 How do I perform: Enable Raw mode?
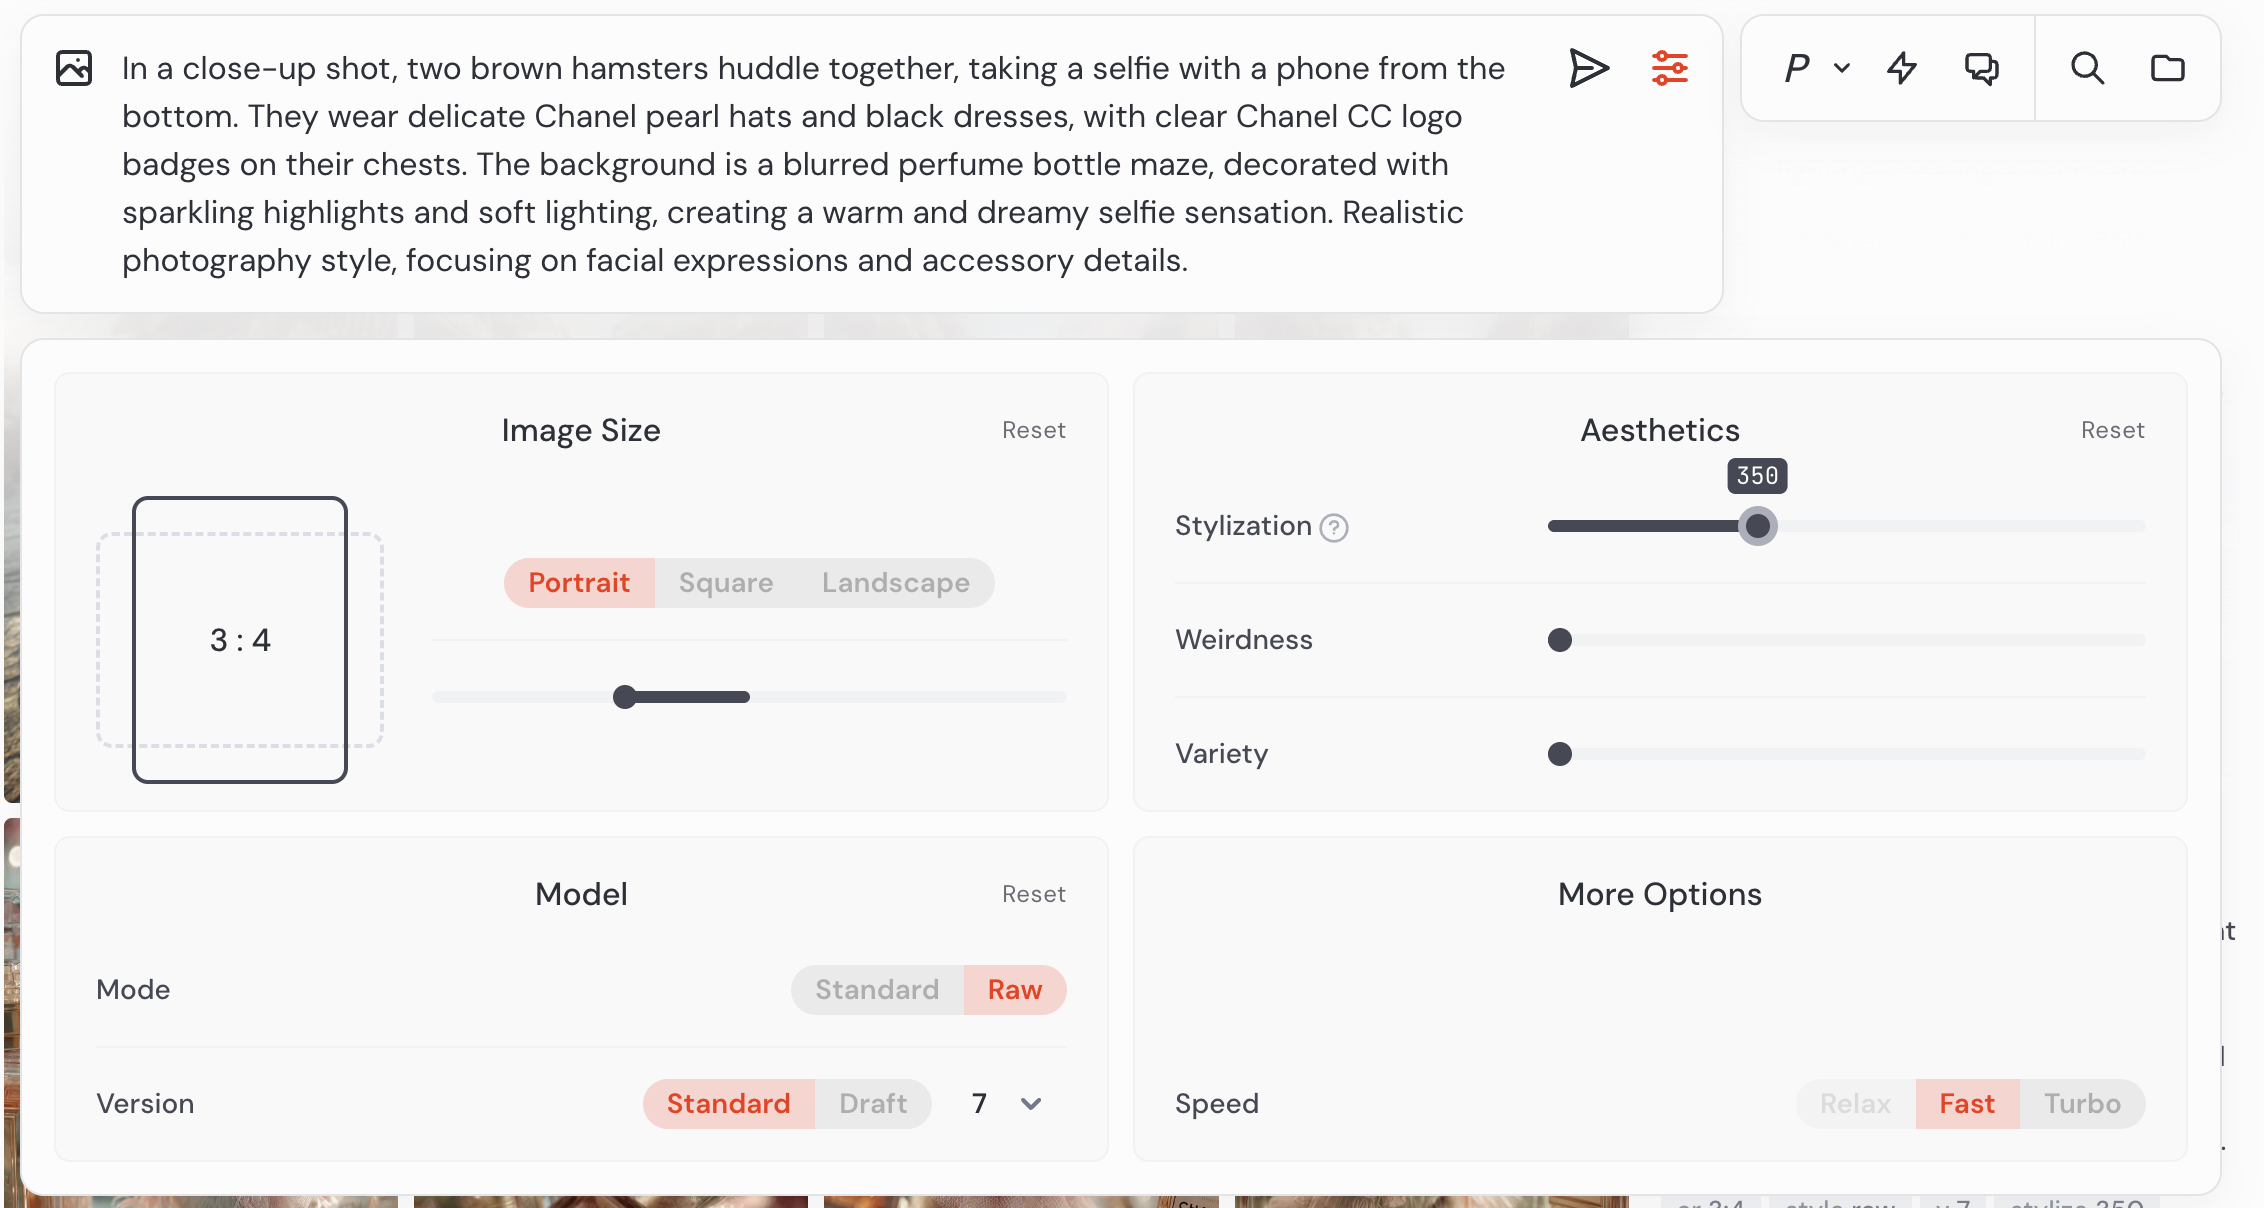click(1015, 989)
